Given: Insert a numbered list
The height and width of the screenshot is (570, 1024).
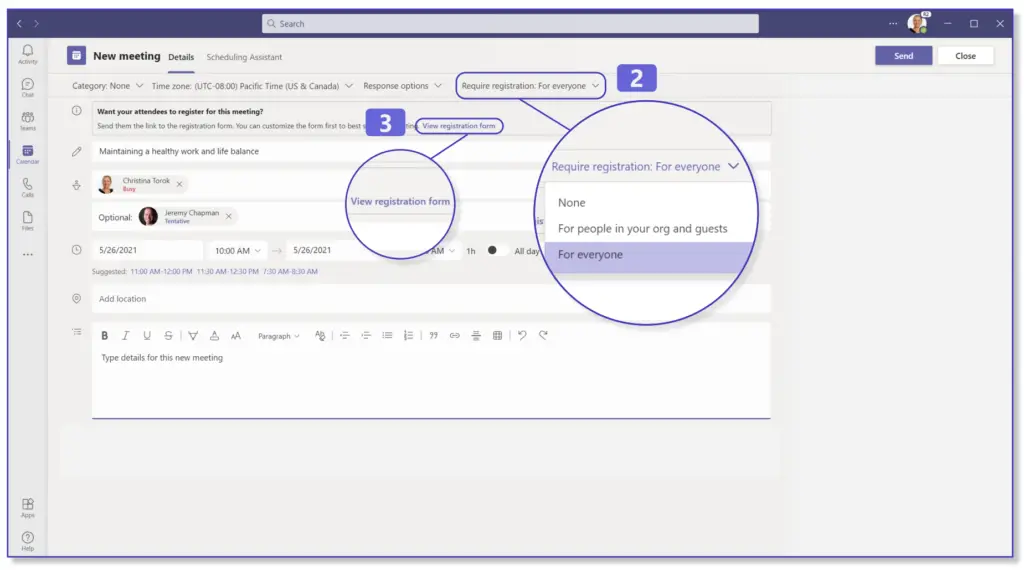Looking at the screenshot, I should 408,336.
